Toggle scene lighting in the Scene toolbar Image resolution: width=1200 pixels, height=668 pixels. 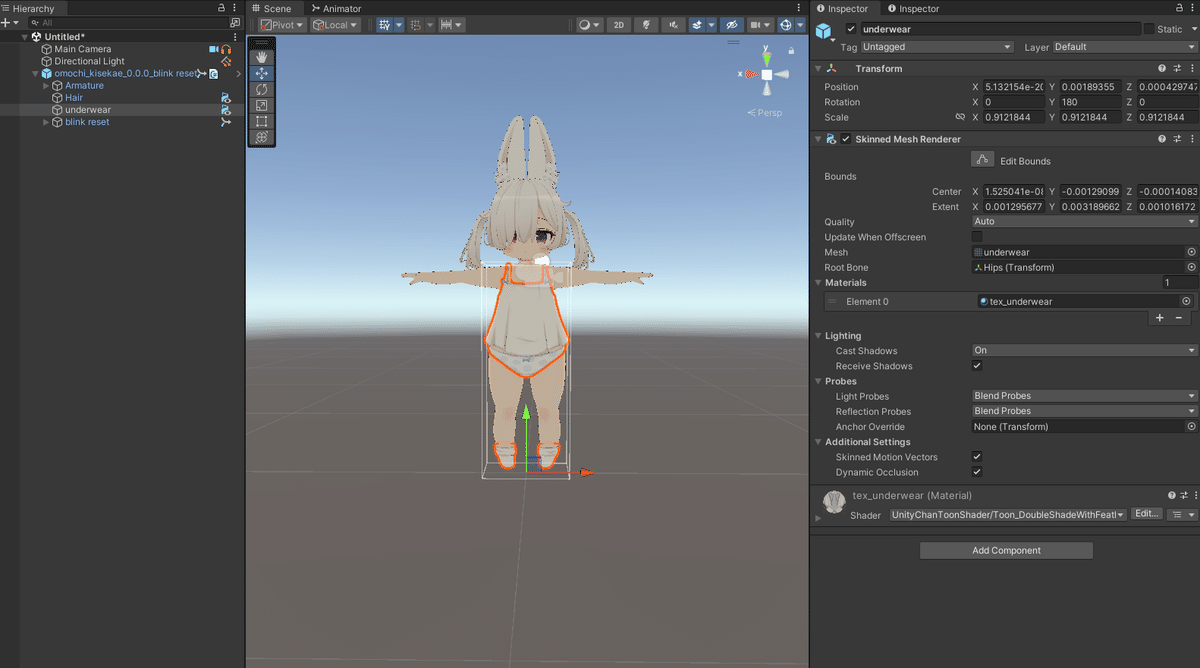tap(645, 25)
